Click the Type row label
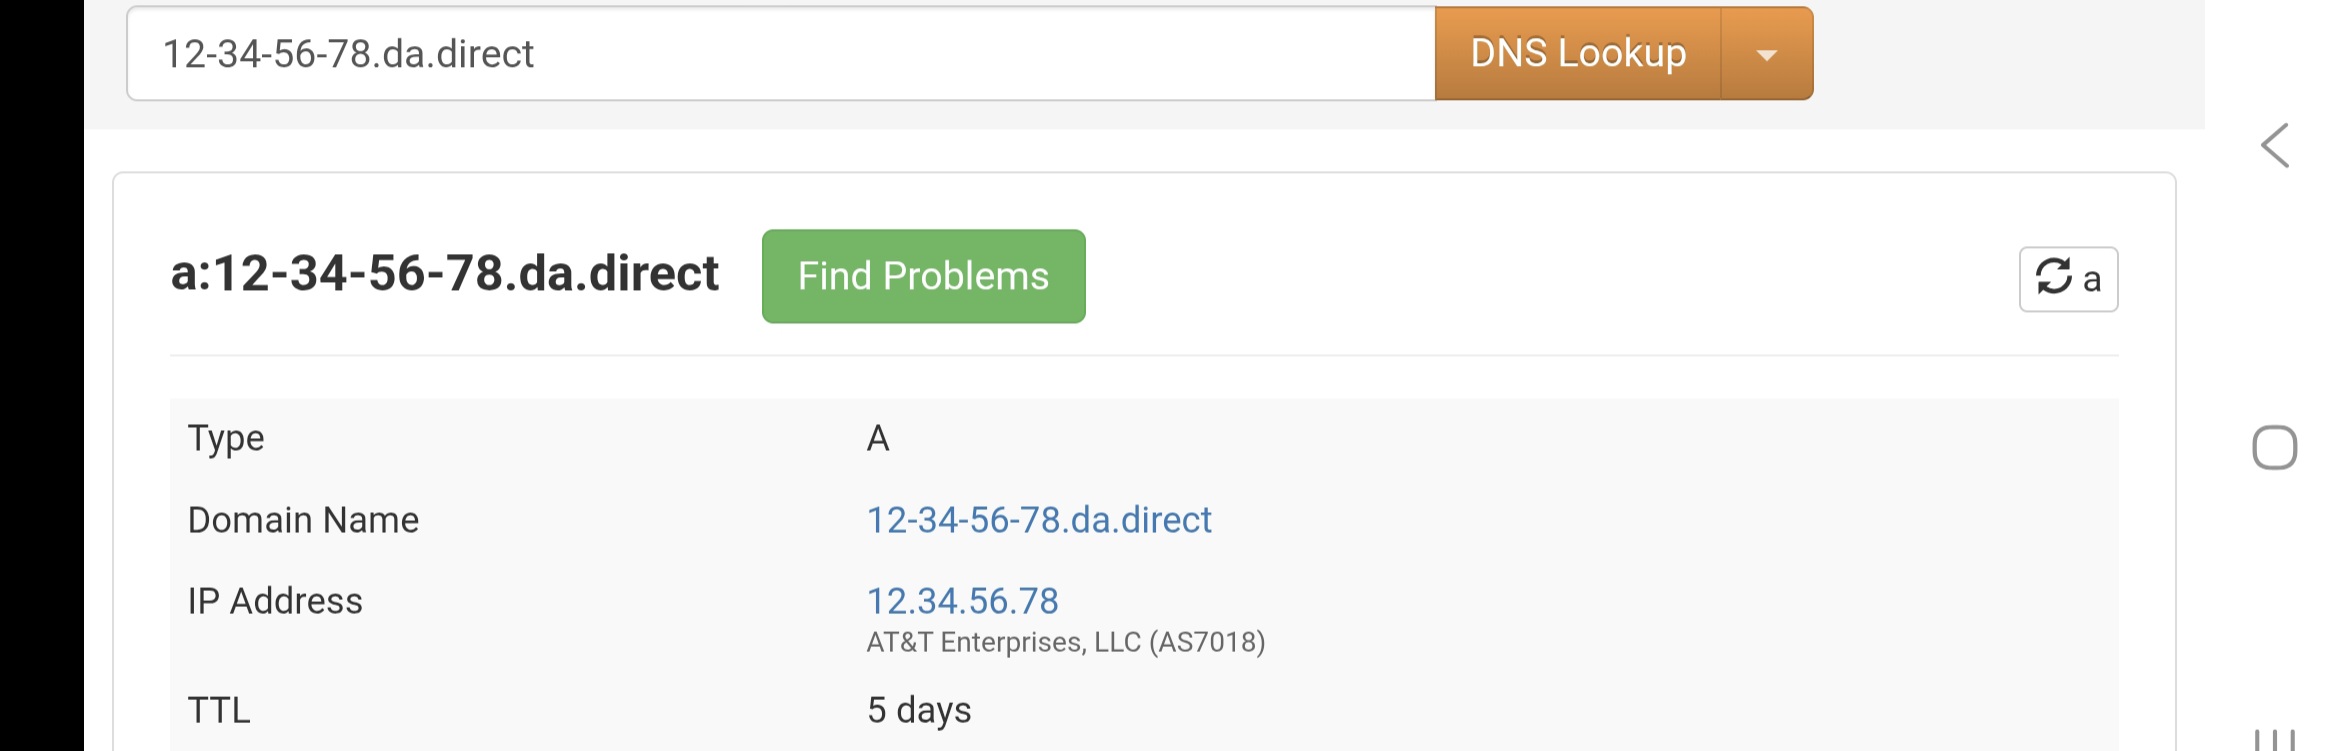Image resolution: width=2340 pixels, height=751 pixels. click(x=226, y=438)
